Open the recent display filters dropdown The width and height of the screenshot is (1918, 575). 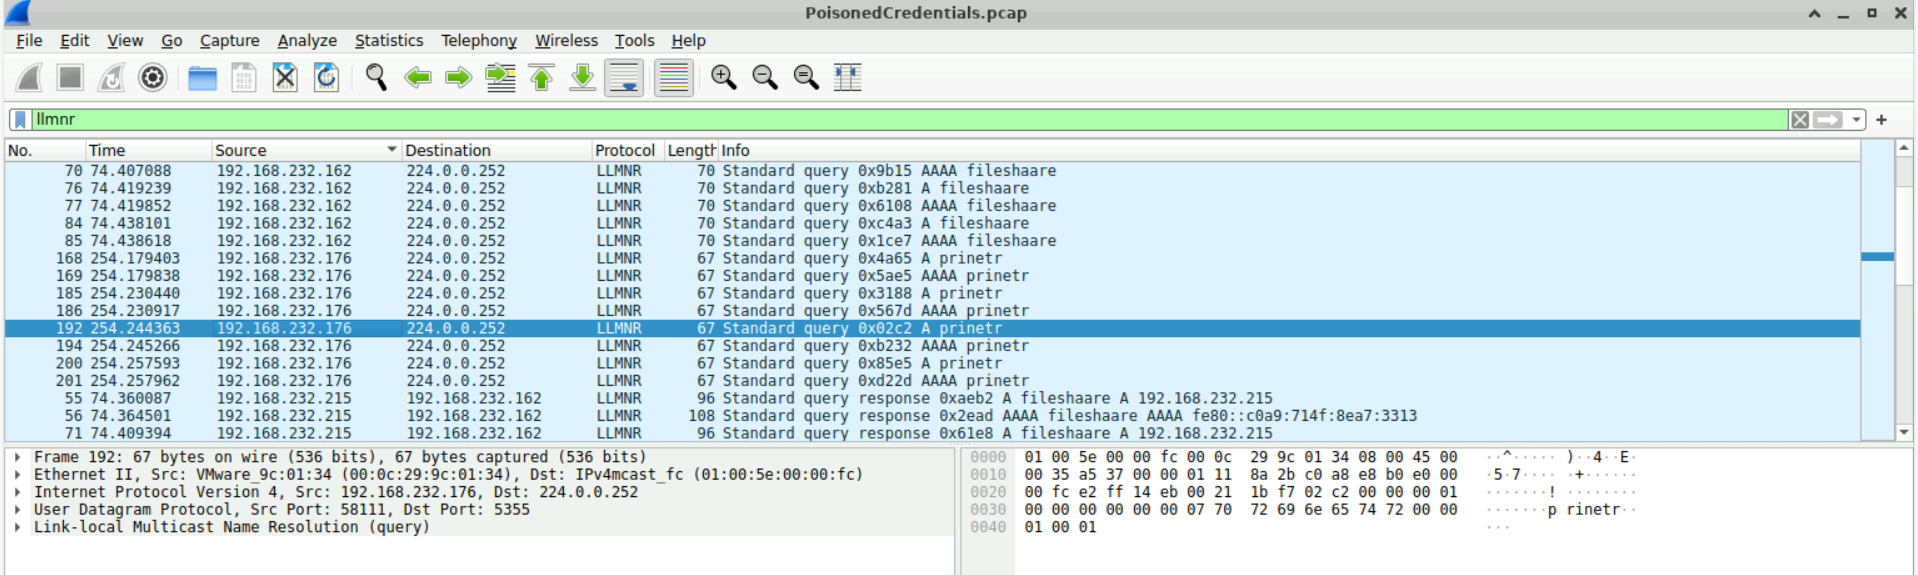(1856, 120)
